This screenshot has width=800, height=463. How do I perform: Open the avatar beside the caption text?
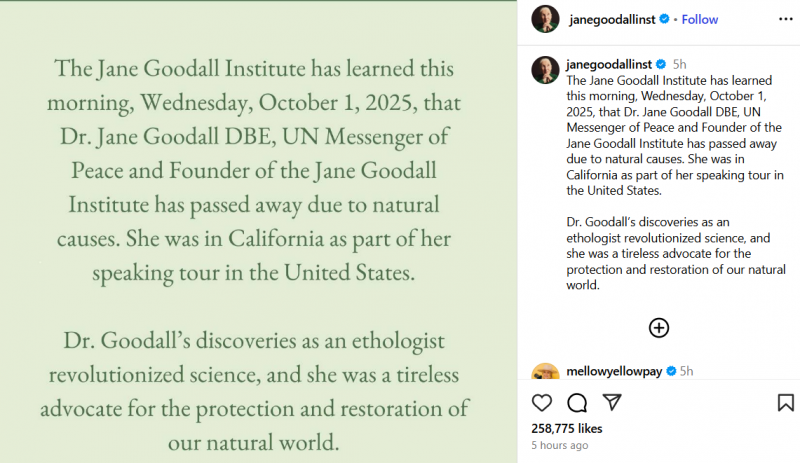pos(545,70)
